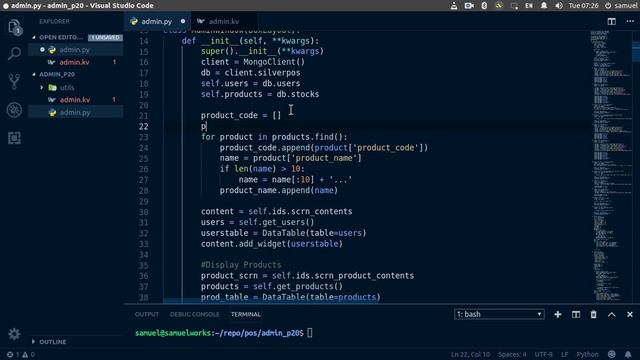Click 'content.add_widget(userstable)' line
The height and width of the screenshot is (360, 640).
[x=271, y=244]
